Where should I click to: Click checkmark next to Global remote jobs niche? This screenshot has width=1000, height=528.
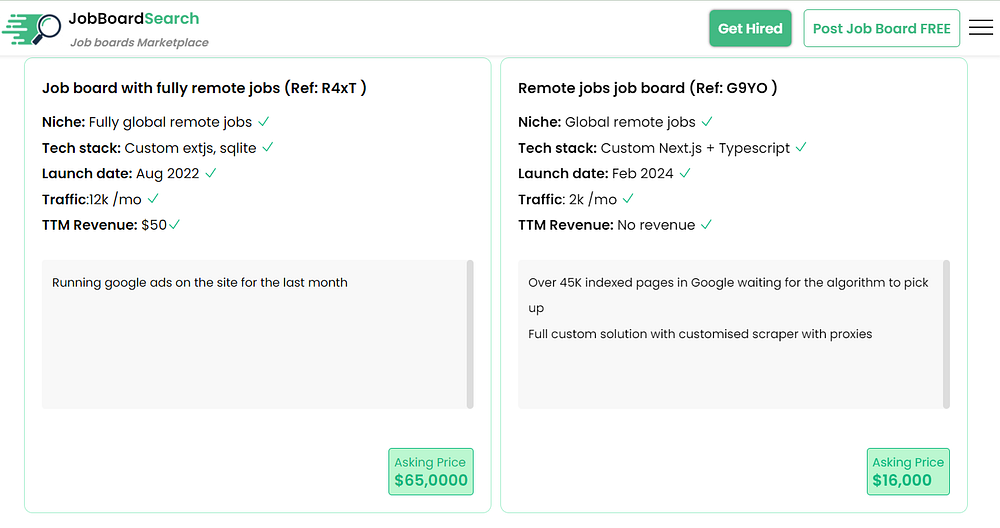coord(707,122)
